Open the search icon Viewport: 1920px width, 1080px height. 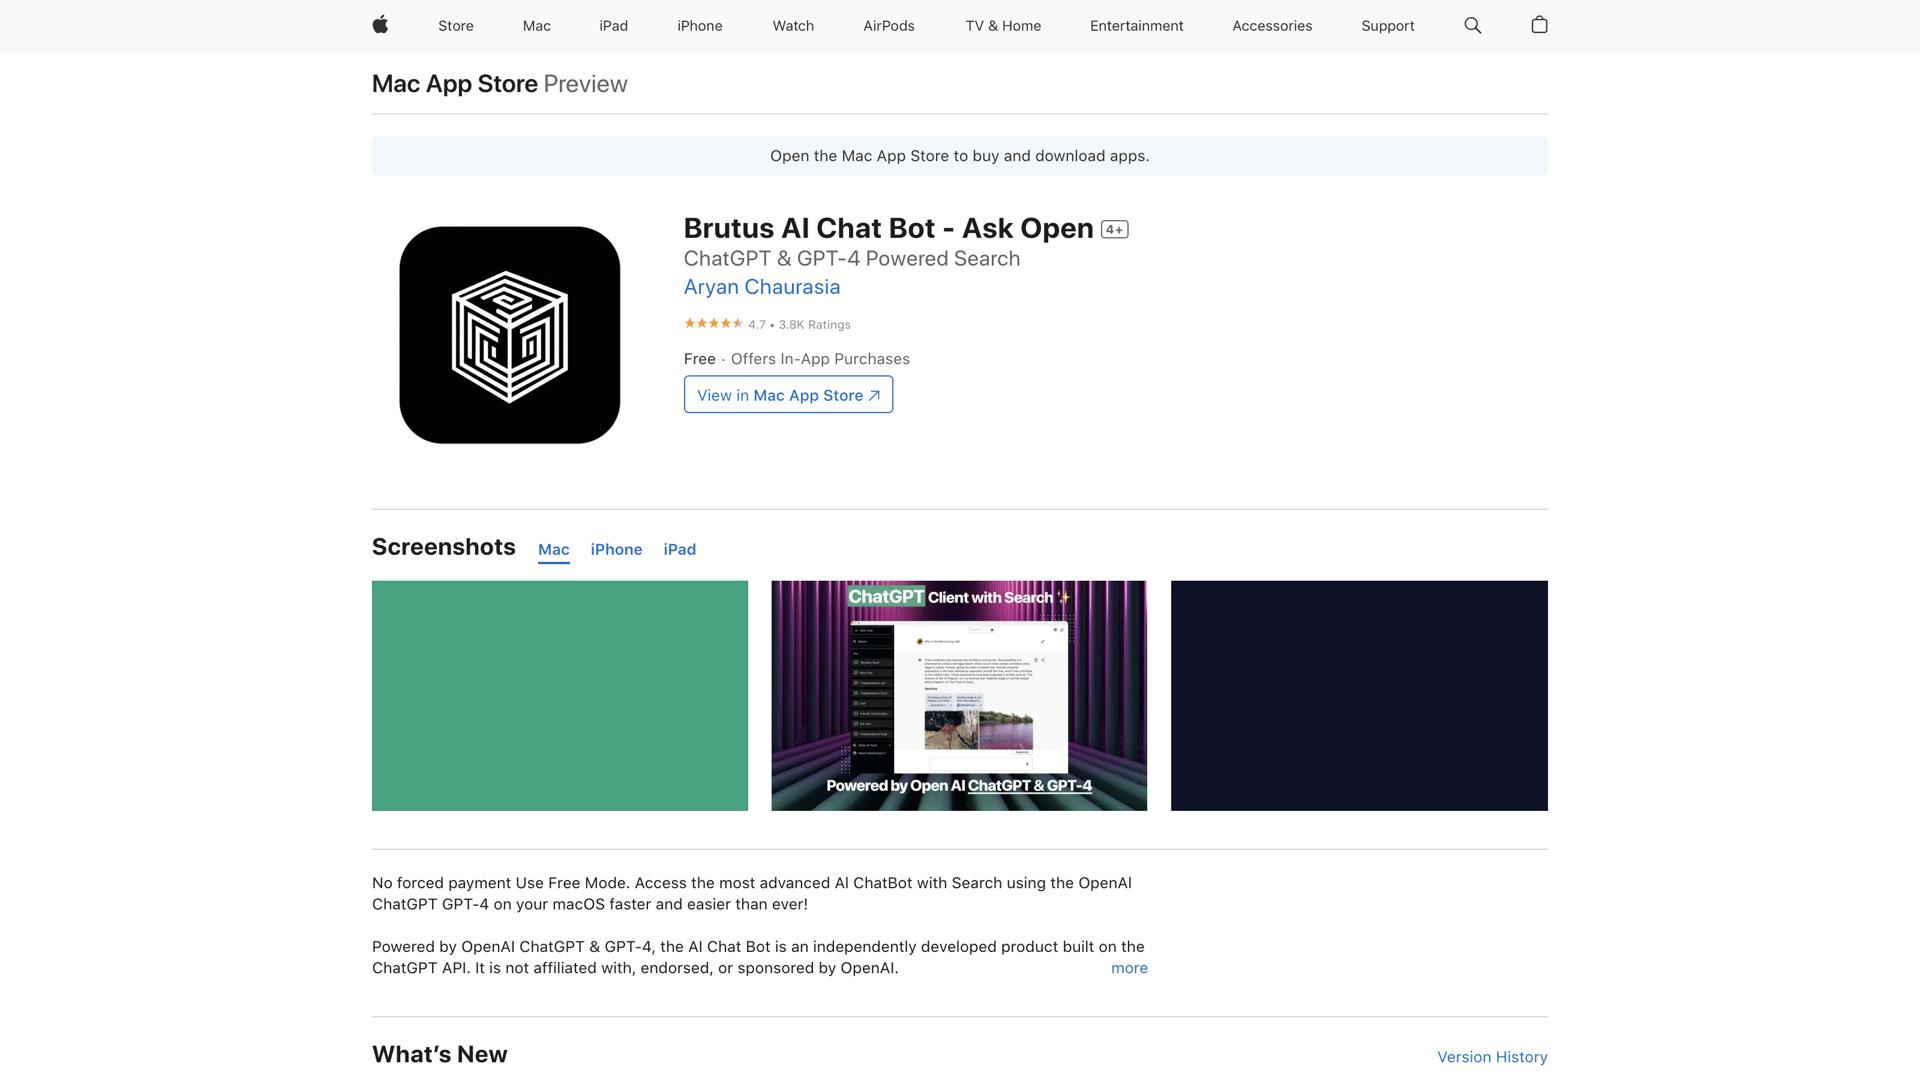[x=1472, y=25]
